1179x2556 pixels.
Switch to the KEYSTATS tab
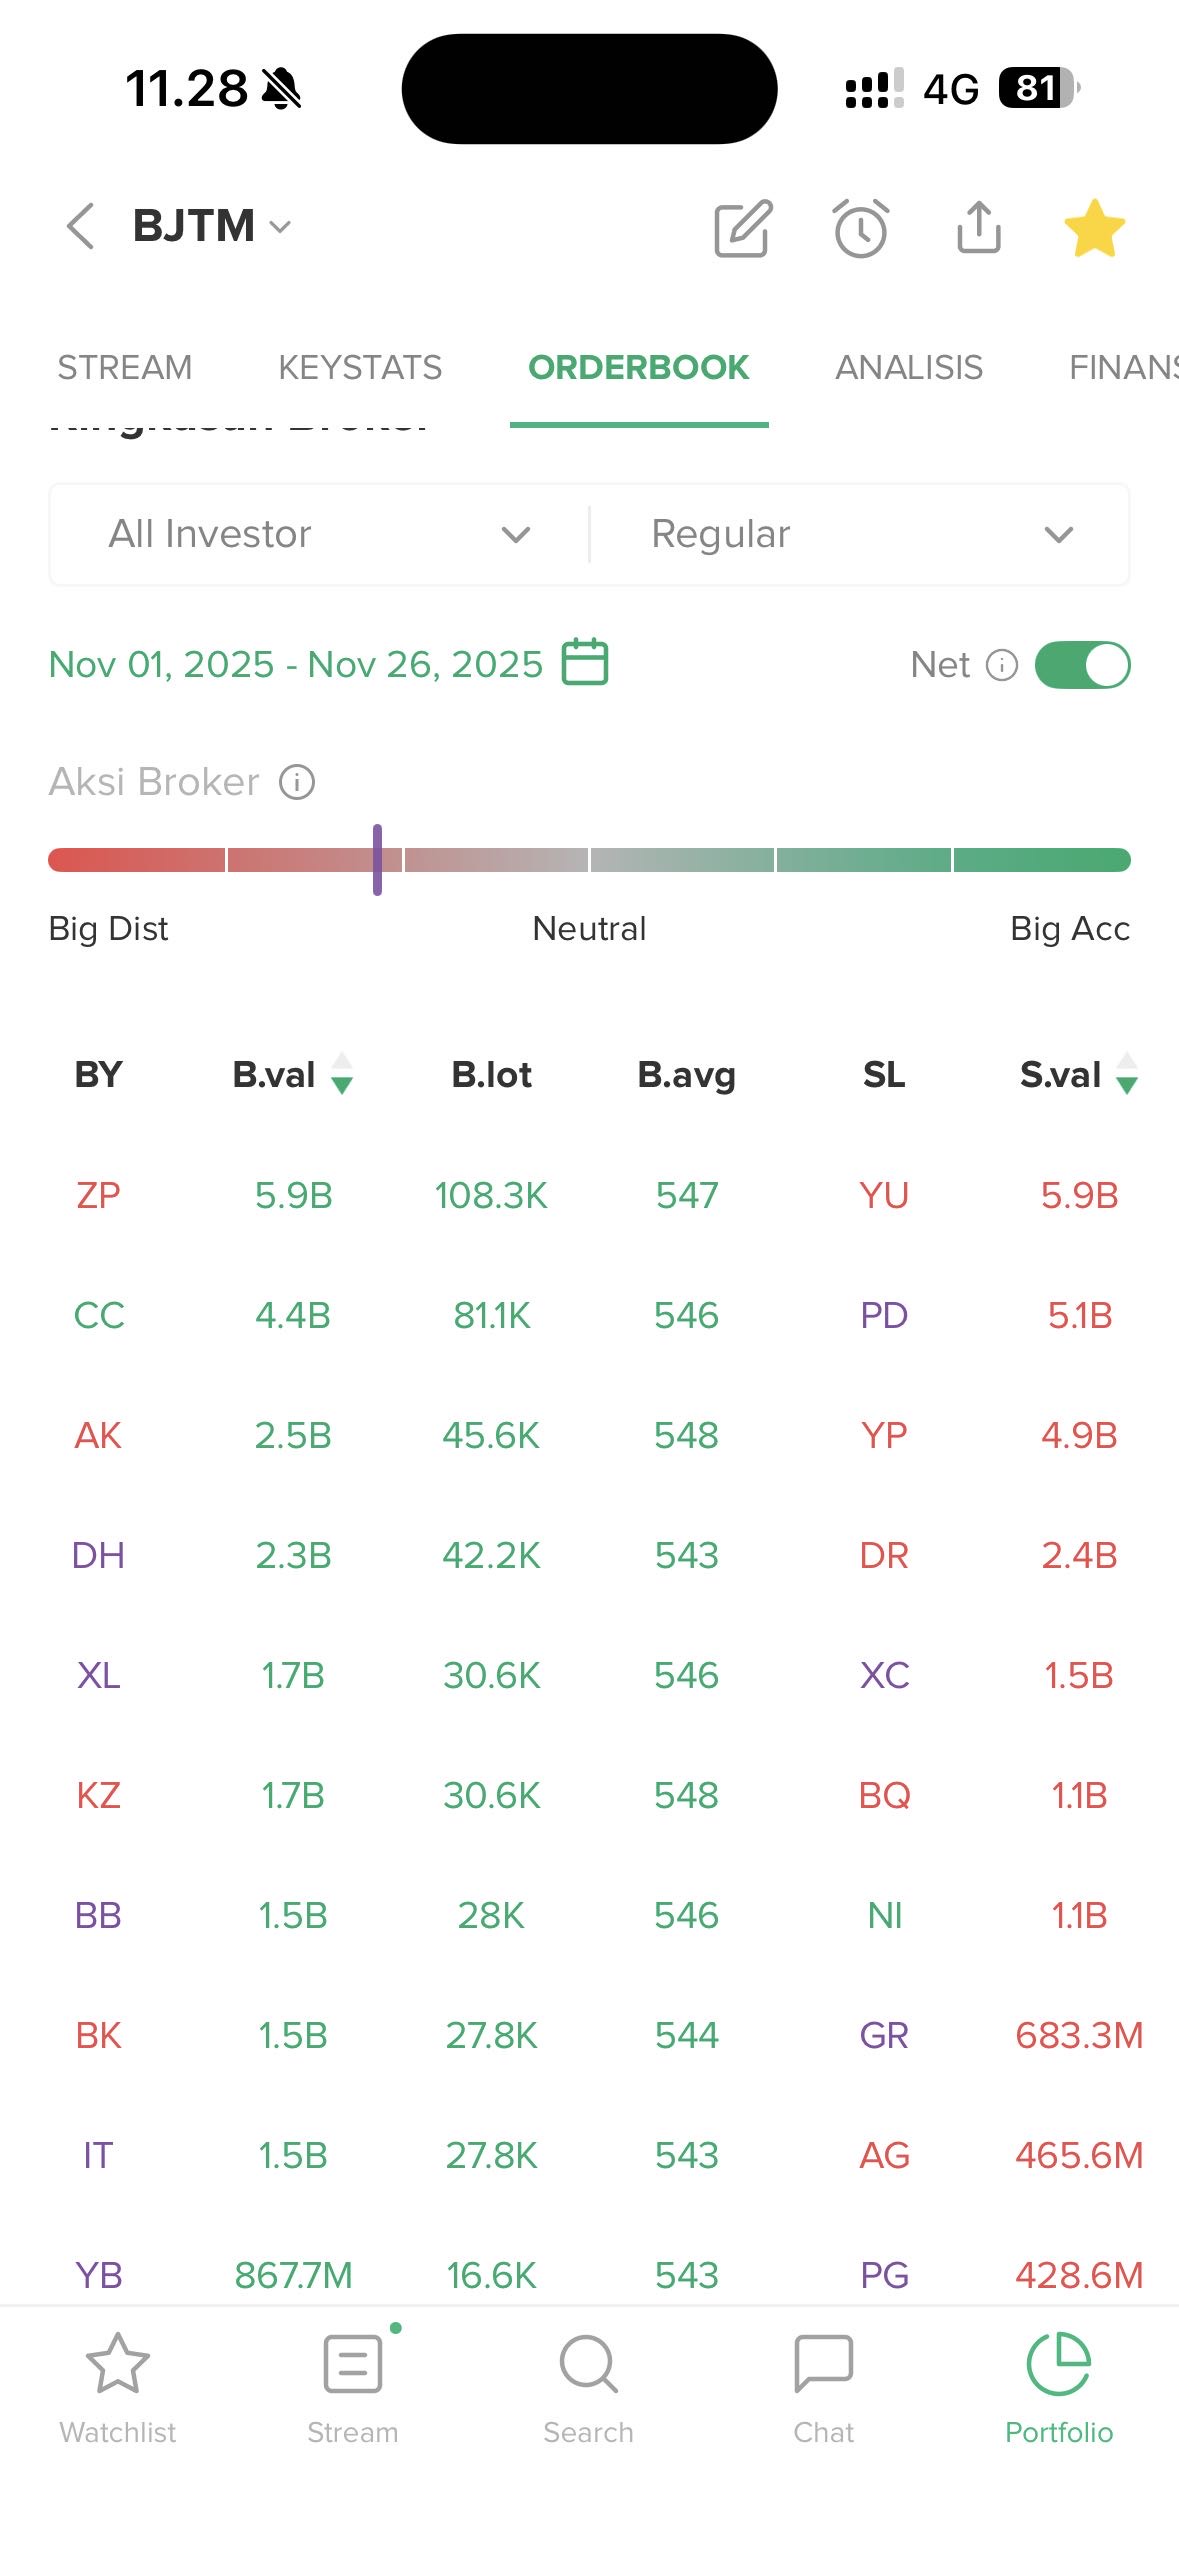coord(360,368)
